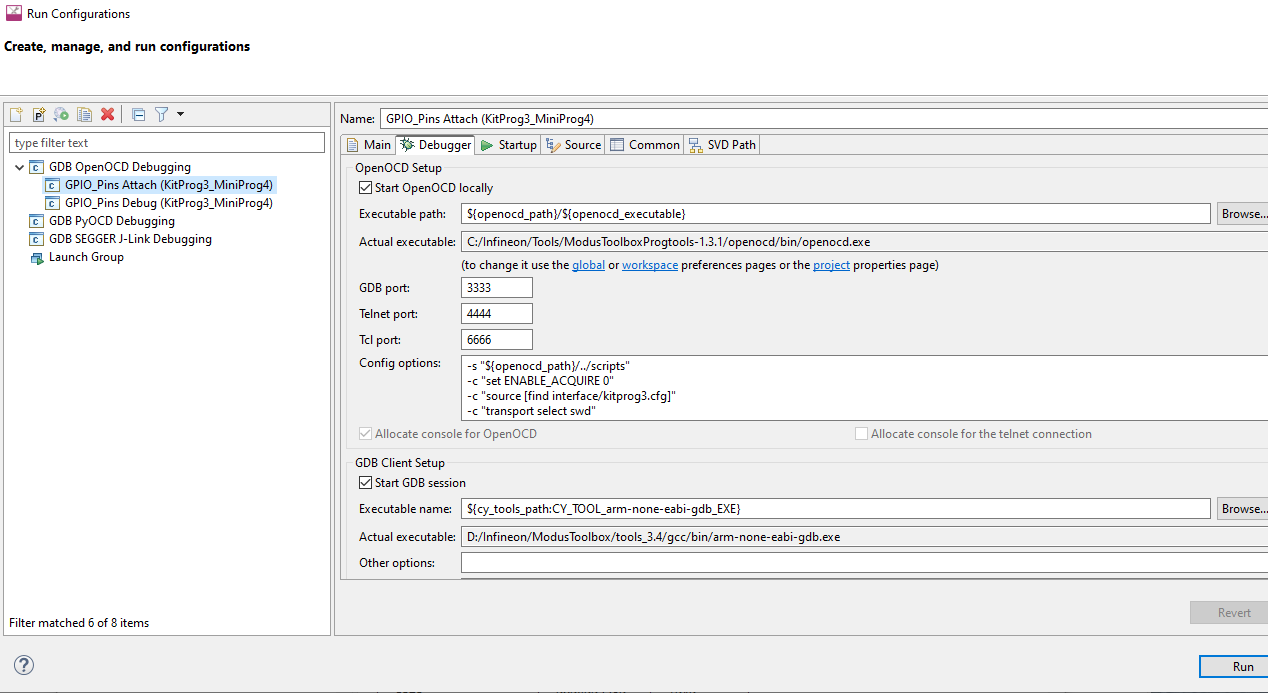The height and width of the screenshot is (693, 1268).
Task: Select GPIO_Pins Attach configuration
Action: click(168, 185)
